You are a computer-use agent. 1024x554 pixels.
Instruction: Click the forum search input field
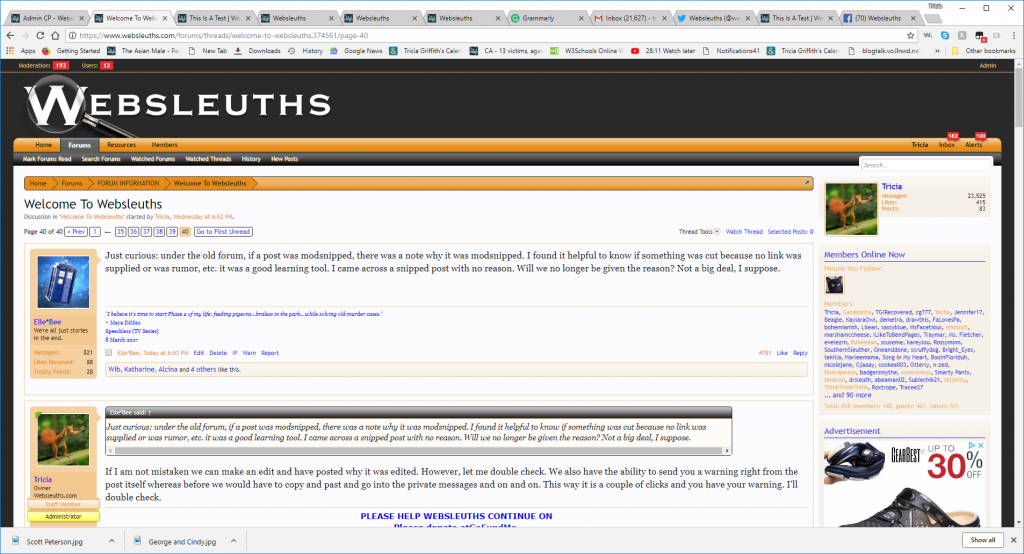[x=925, y=164]
